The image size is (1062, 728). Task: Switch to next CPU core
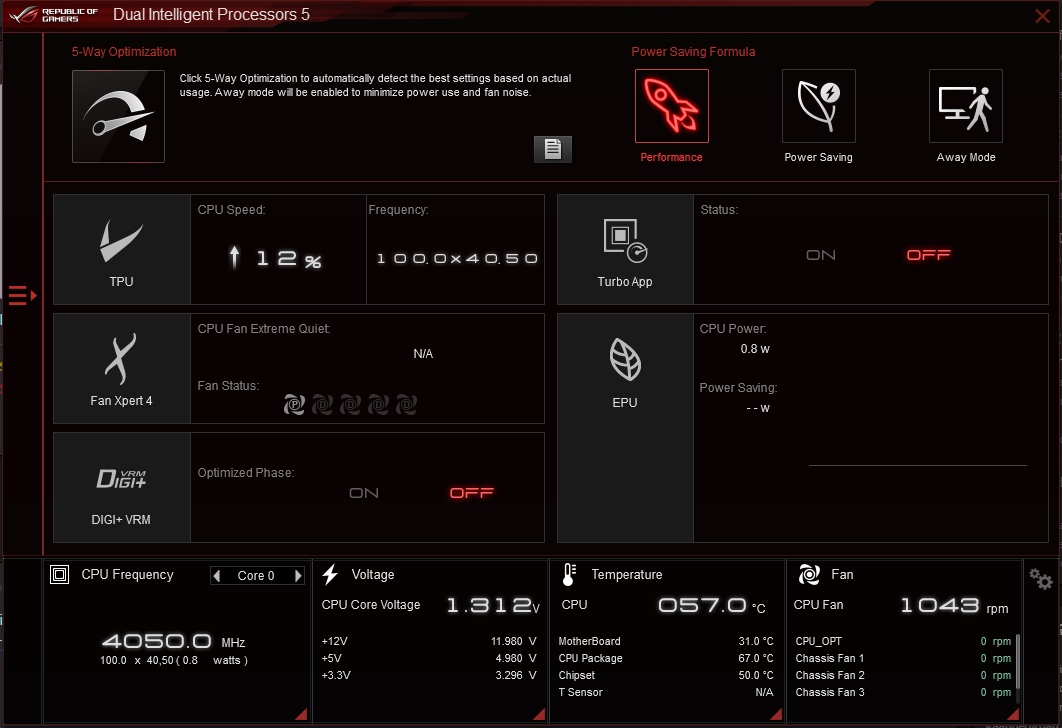(297, 576)
